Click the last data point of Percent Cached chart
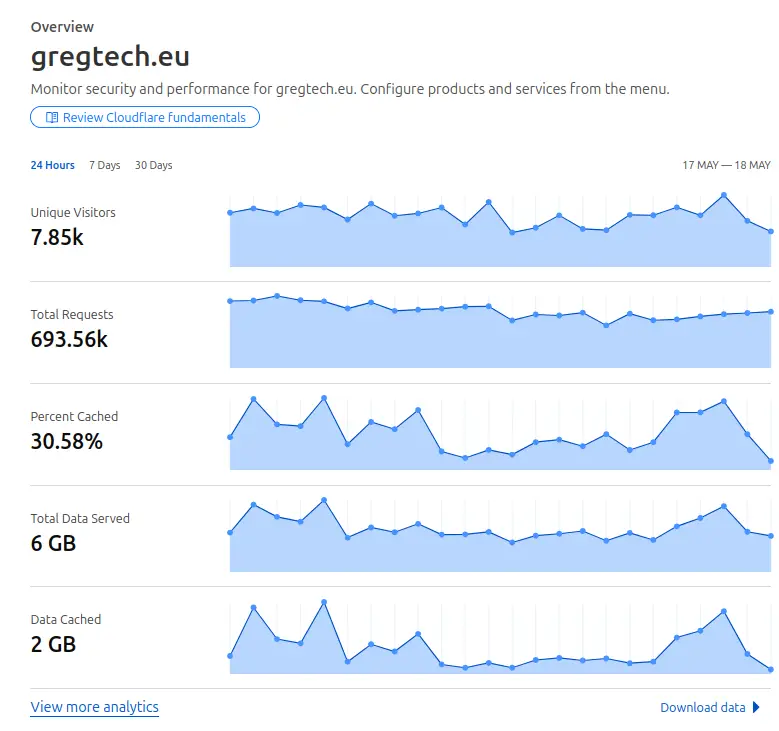This screenshot has height=731, width=779. pos(771,461)
